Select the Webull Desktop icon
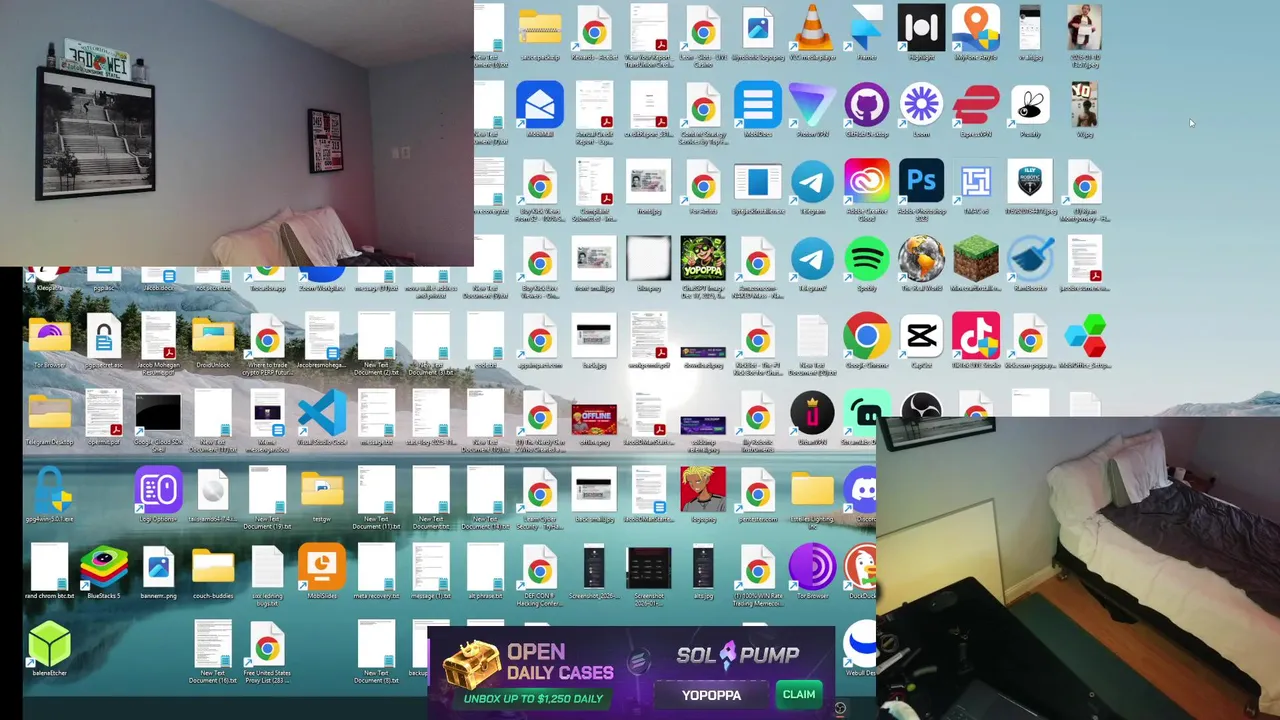 [860, 644]
